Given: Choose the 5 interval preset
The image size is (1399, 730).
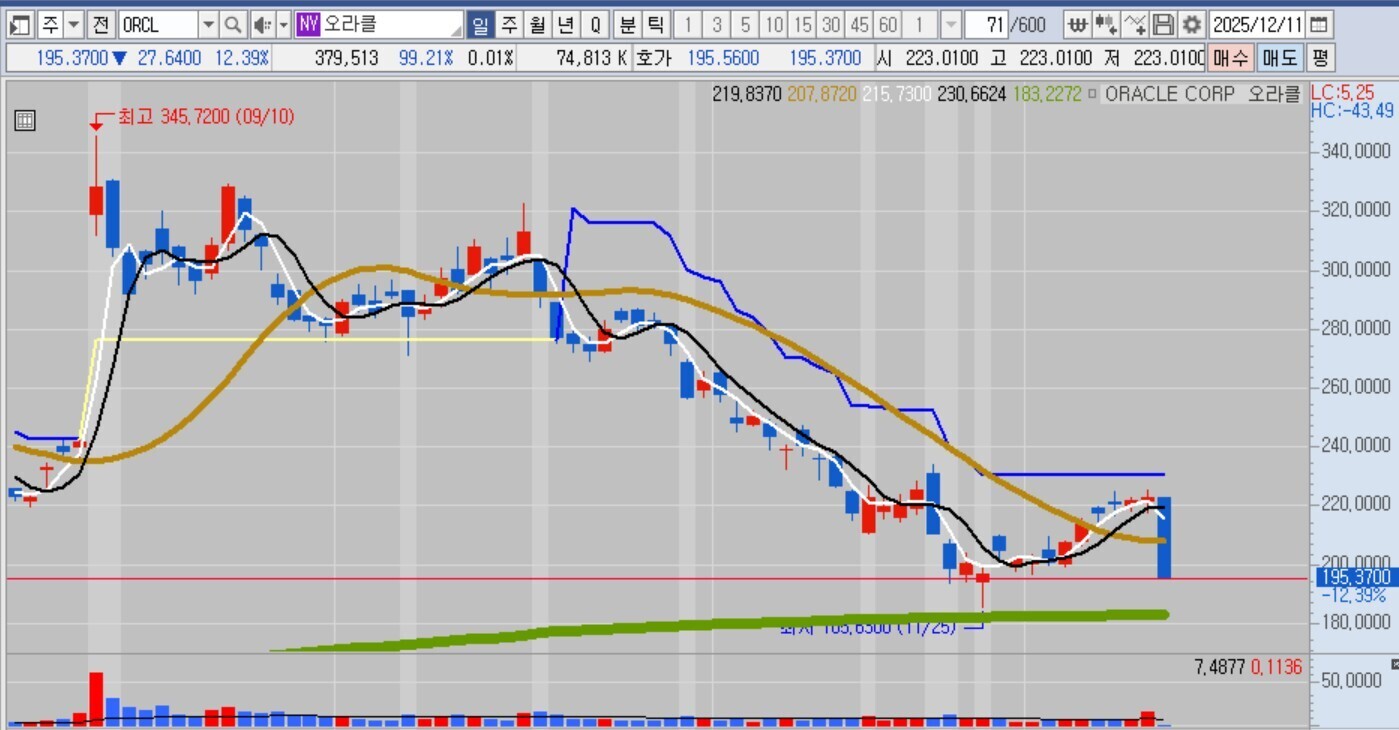Looking at the screenshot, I should point(745,24).
